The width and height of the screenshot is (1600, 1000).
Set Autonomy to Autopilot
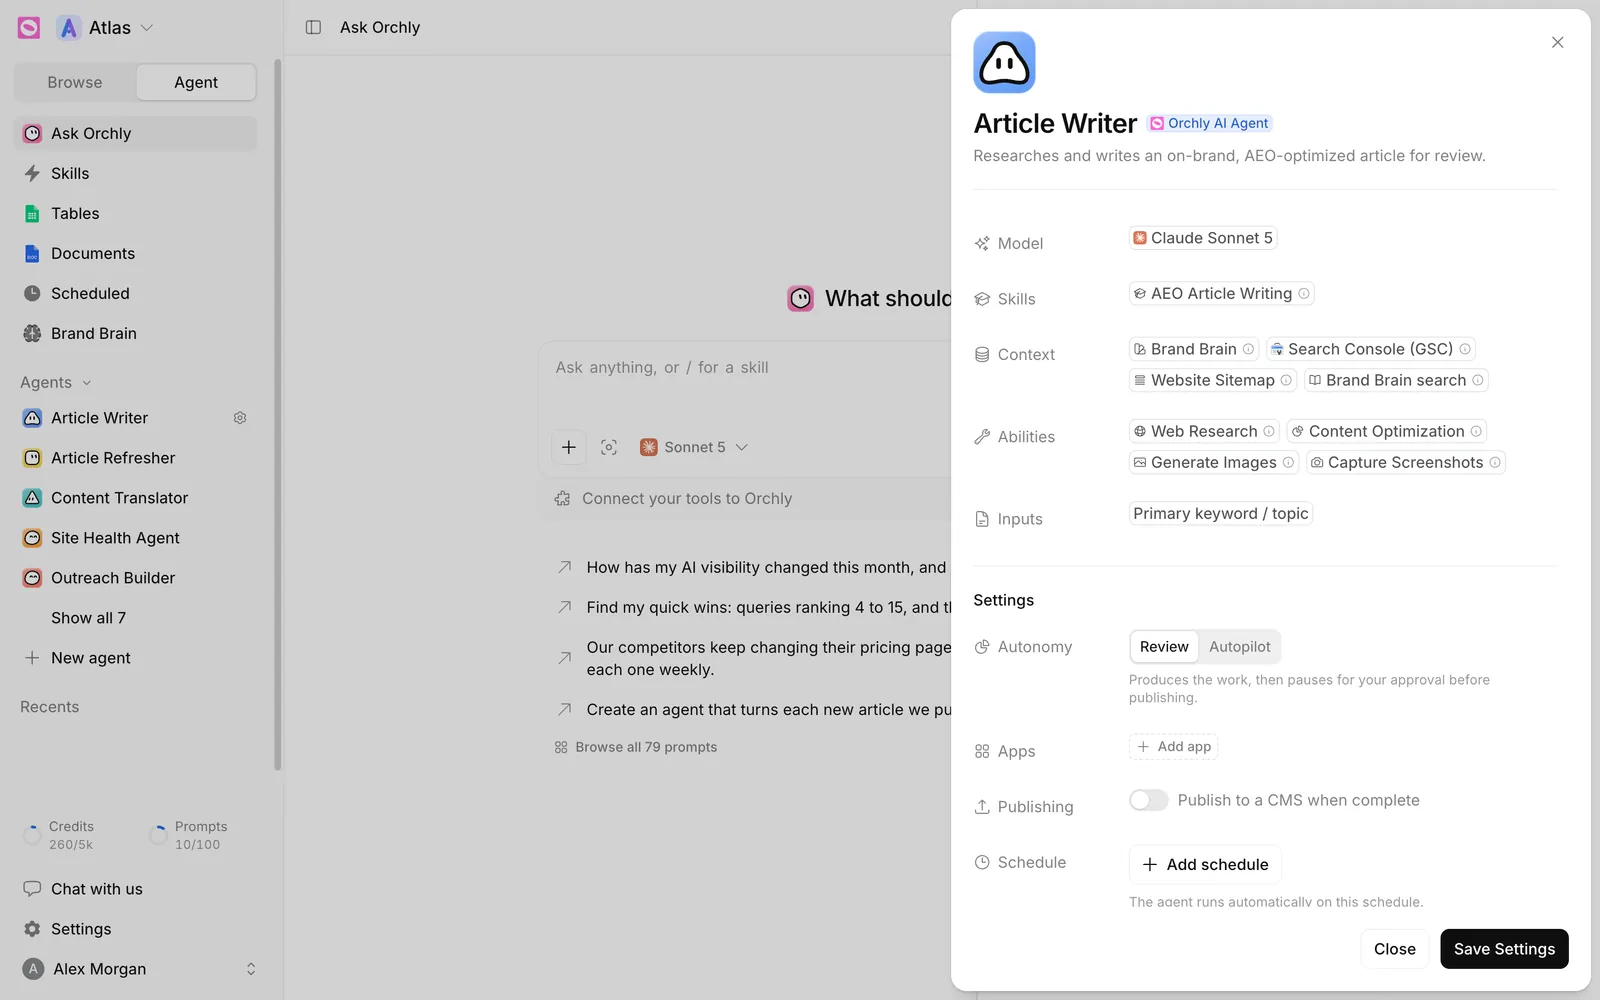click(1240, 647)
